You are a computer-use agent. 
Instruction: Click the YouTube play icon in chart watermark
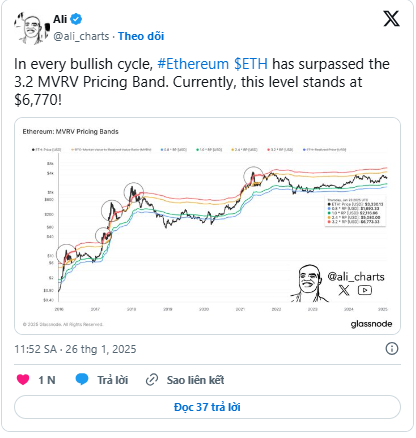[x=365, y=290]
